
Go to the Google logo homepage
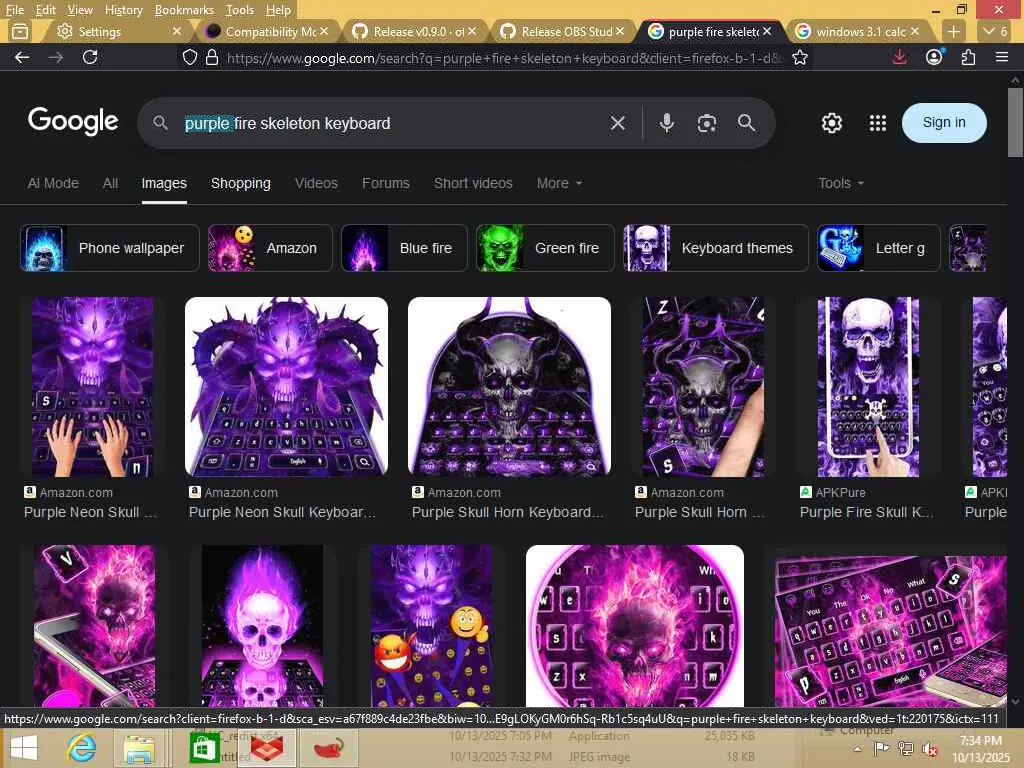pyautogui.click(x=72, y=121)
